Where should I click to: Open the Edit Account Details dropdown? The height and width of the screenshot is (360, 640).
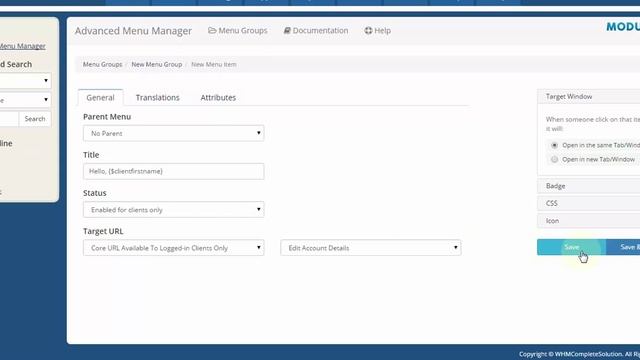point(371,248)
